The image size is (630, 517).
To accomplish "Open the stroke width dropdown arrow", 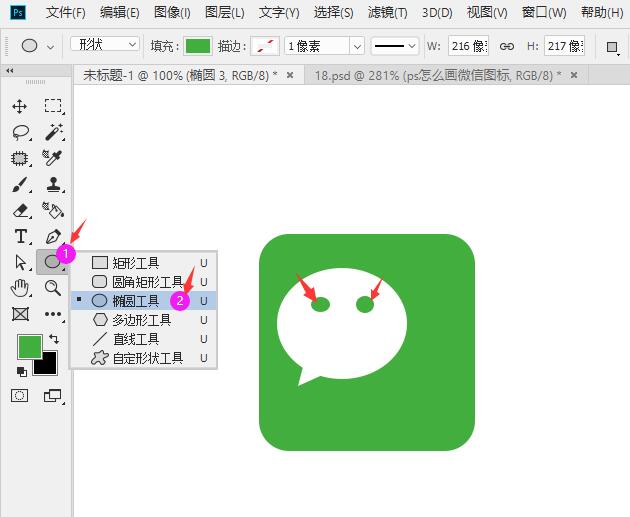I will point(357,46).
